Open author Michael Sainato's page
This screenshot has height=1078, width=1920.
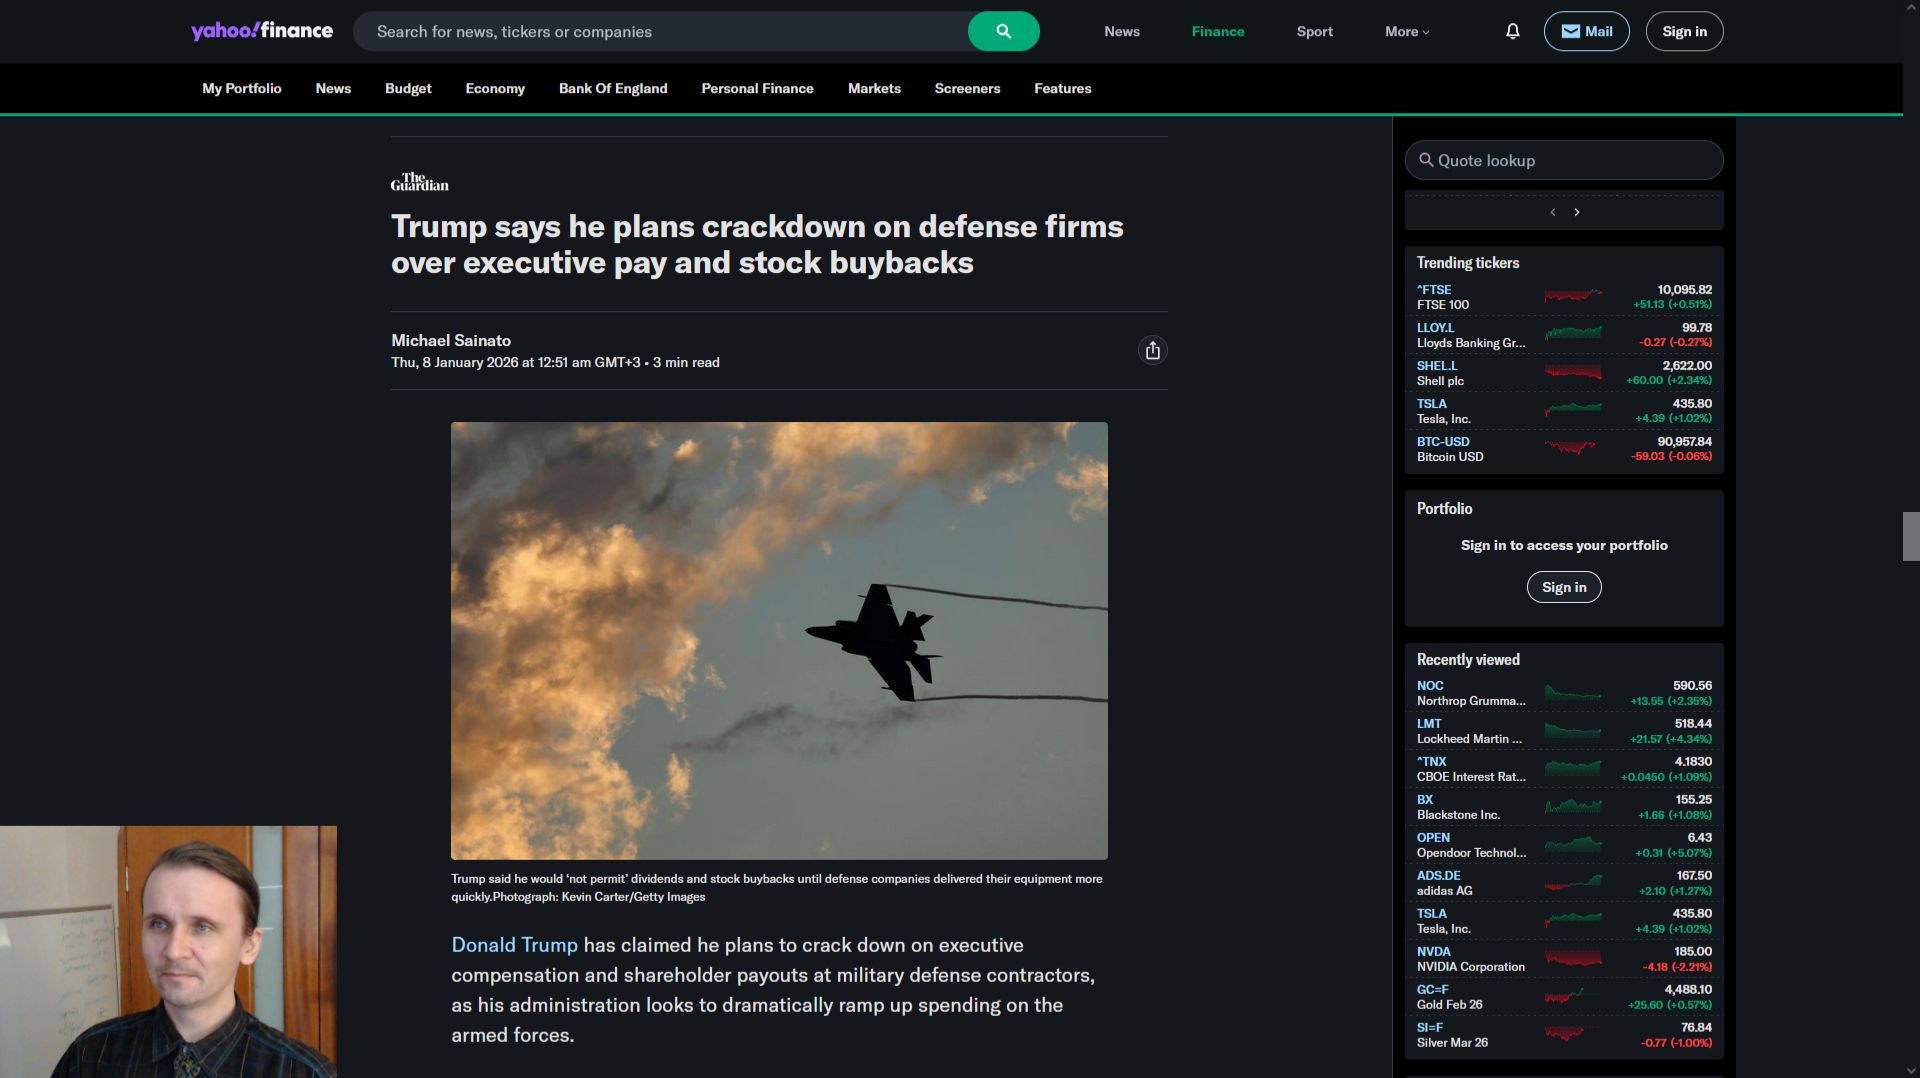[x=451, y=340]
